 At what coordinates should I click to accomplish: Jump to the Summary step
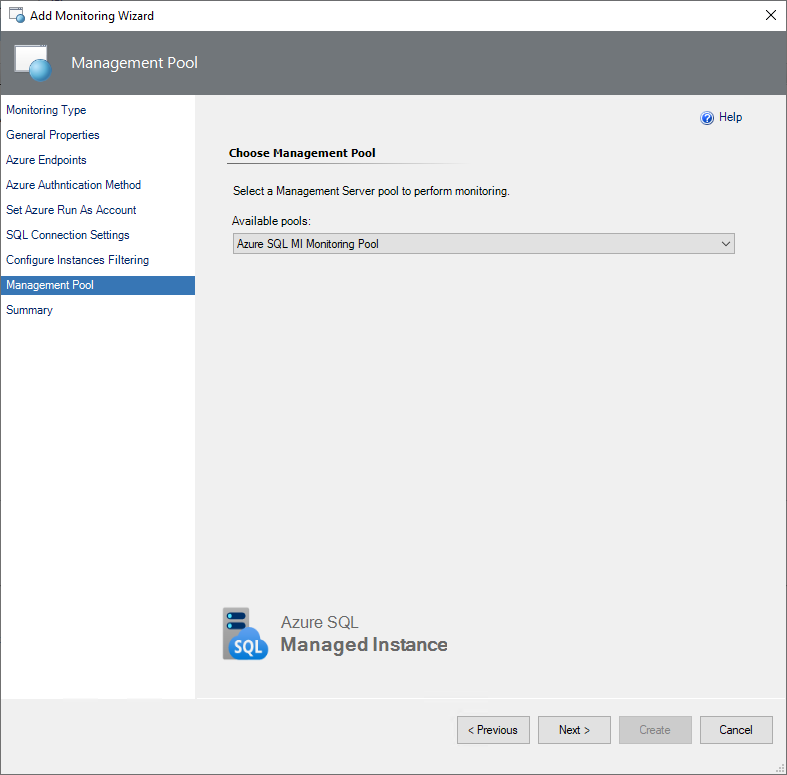pyautogui.click(x=29, y=310)
